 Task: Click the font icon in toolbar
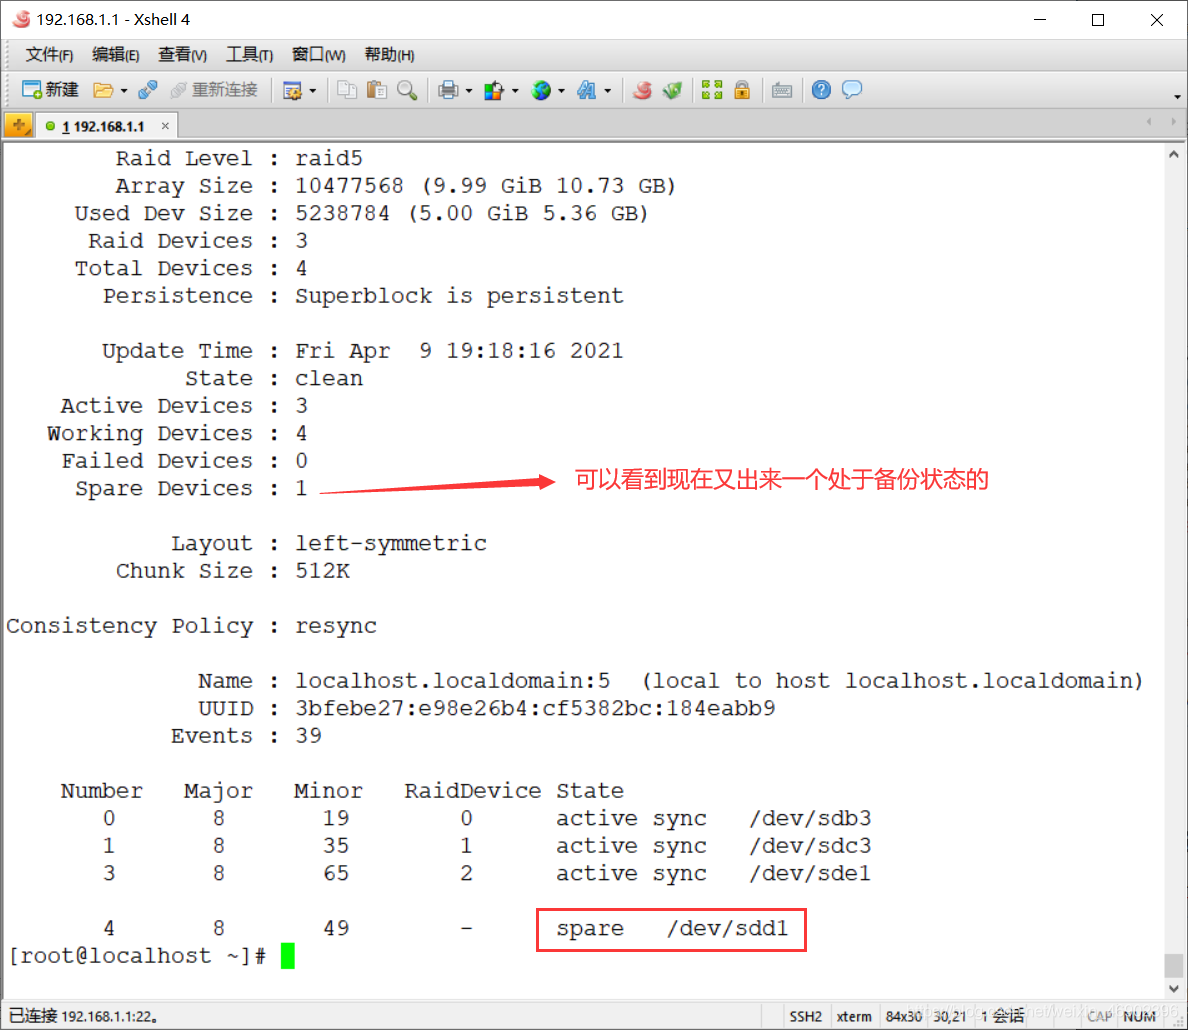coord(586,90)
